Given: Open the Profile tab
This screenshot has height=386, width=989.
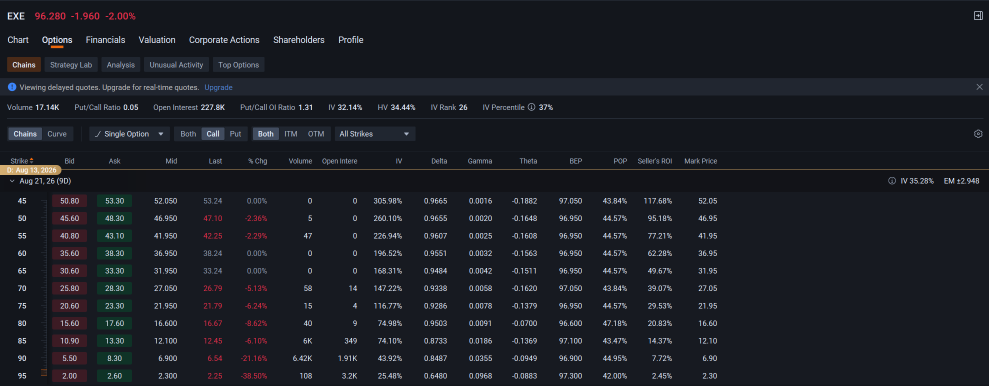Looking at the screenshot, I should click(351, 40).
